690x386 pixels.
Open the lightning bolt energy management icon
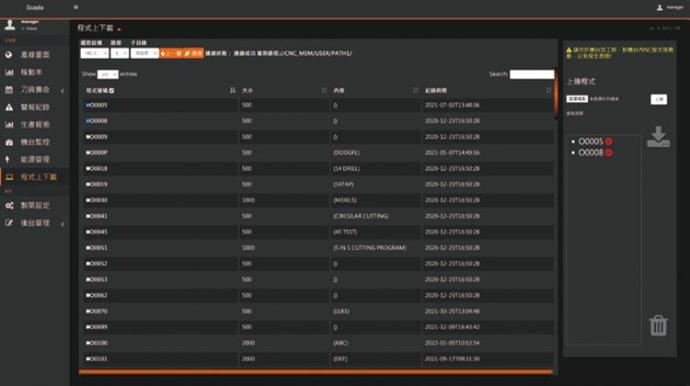tap(7, 159)
